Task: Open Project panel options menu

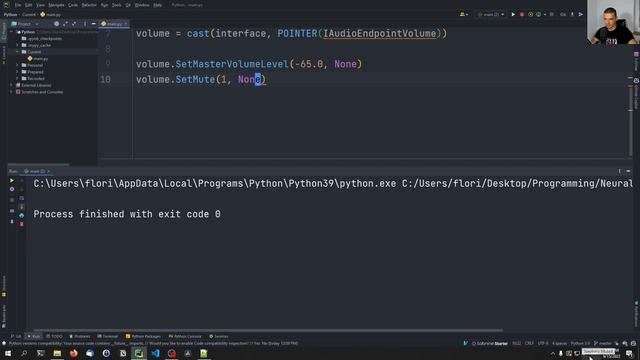Action: click(85, 24)
